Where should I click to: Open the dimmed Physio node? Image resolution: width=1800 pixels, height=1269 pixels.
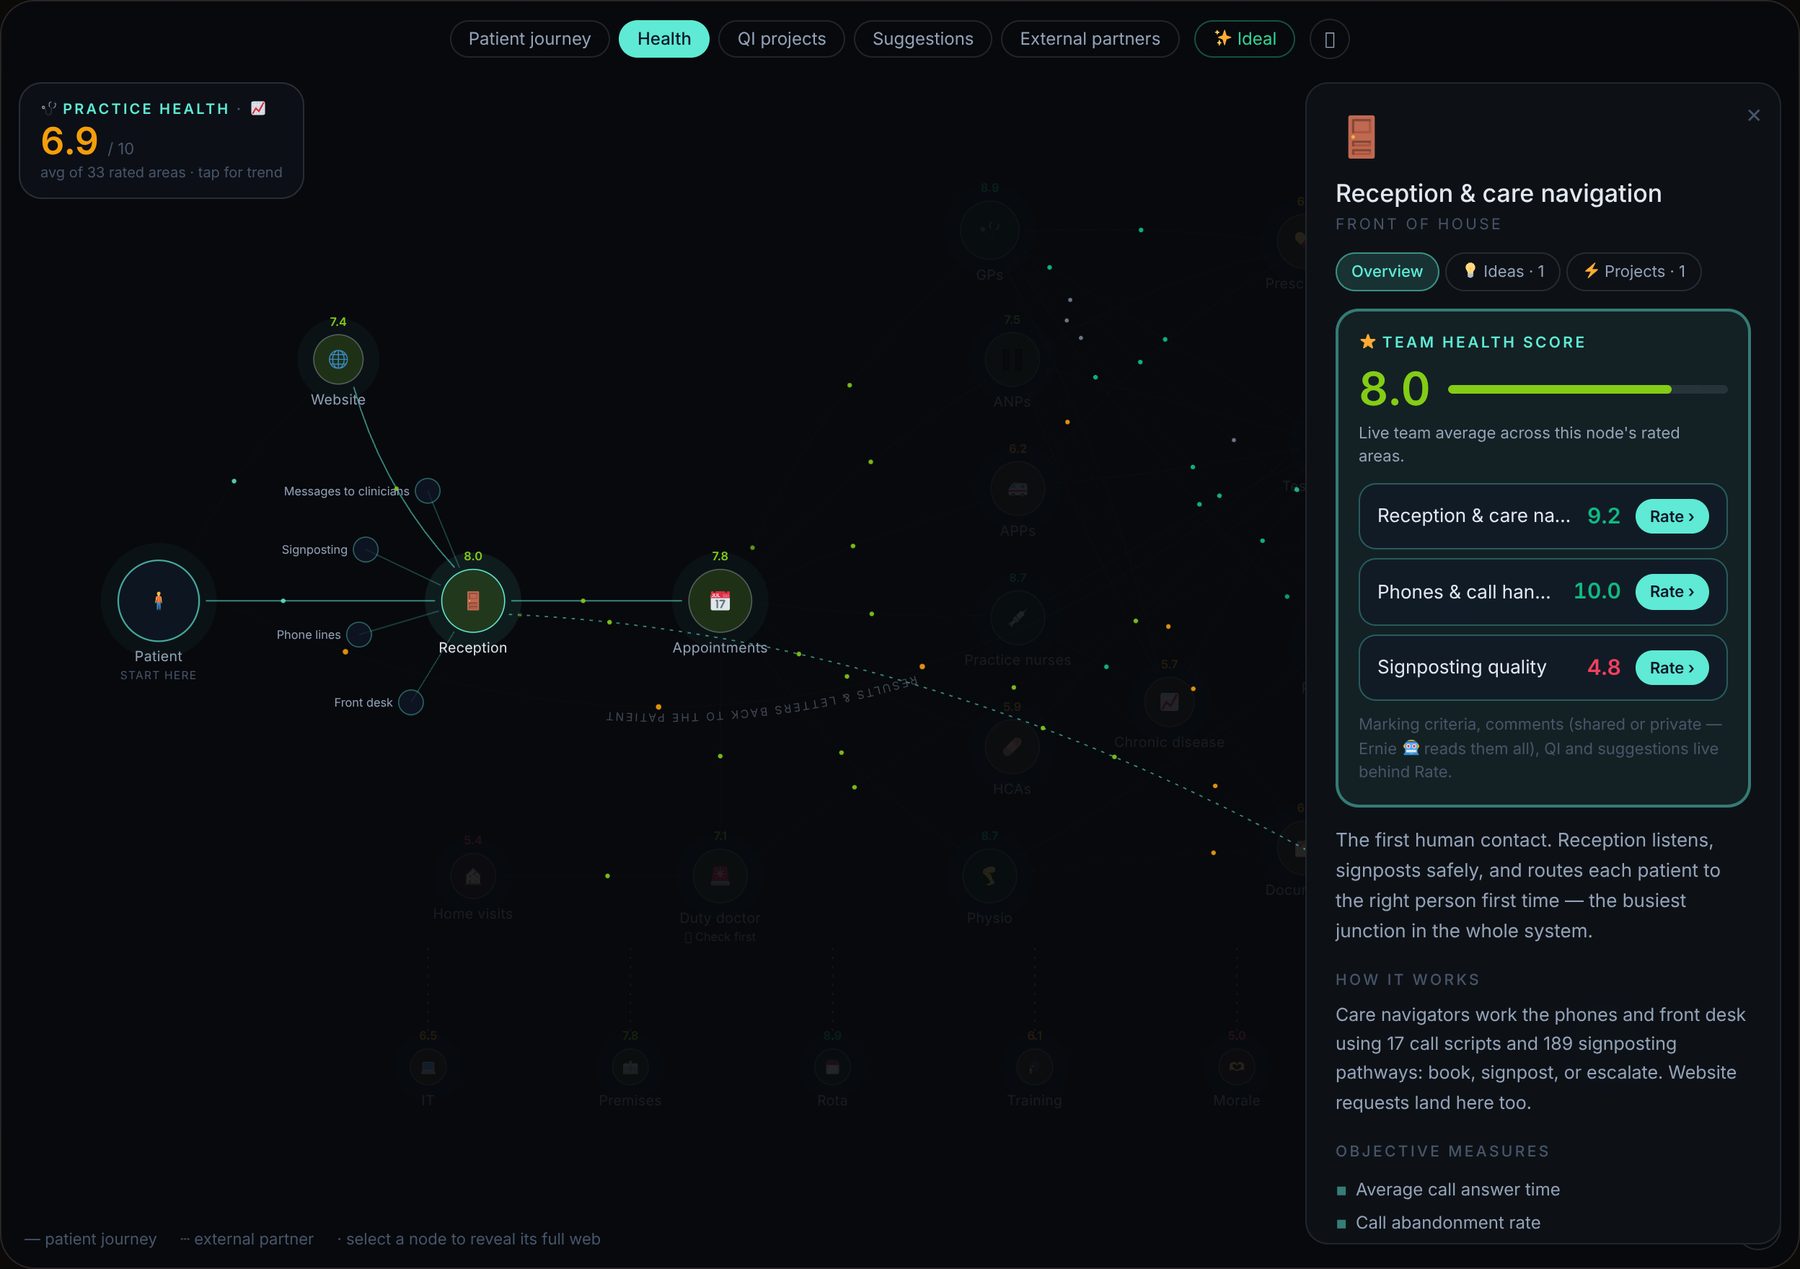(x=989, y=876)
